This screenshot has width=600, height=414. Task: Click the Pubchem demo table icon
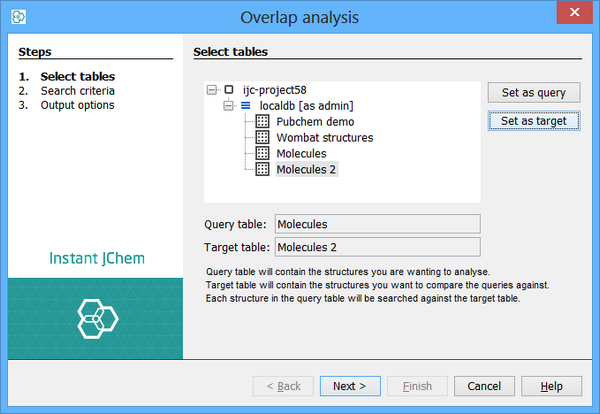pyautogui.click(x=263, y=121)
